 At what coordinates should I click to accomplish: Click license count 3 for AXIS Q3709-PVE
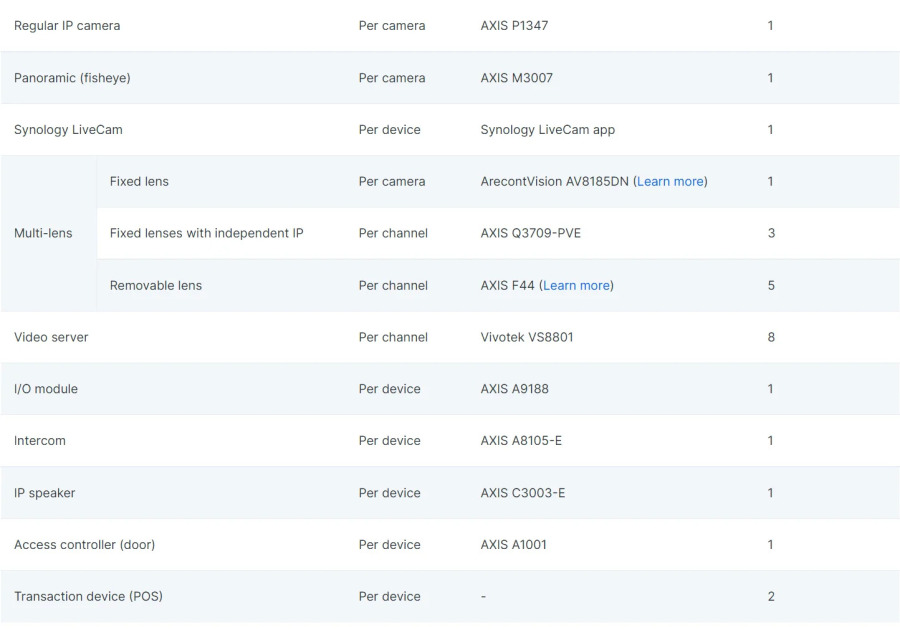click(771, 233)
